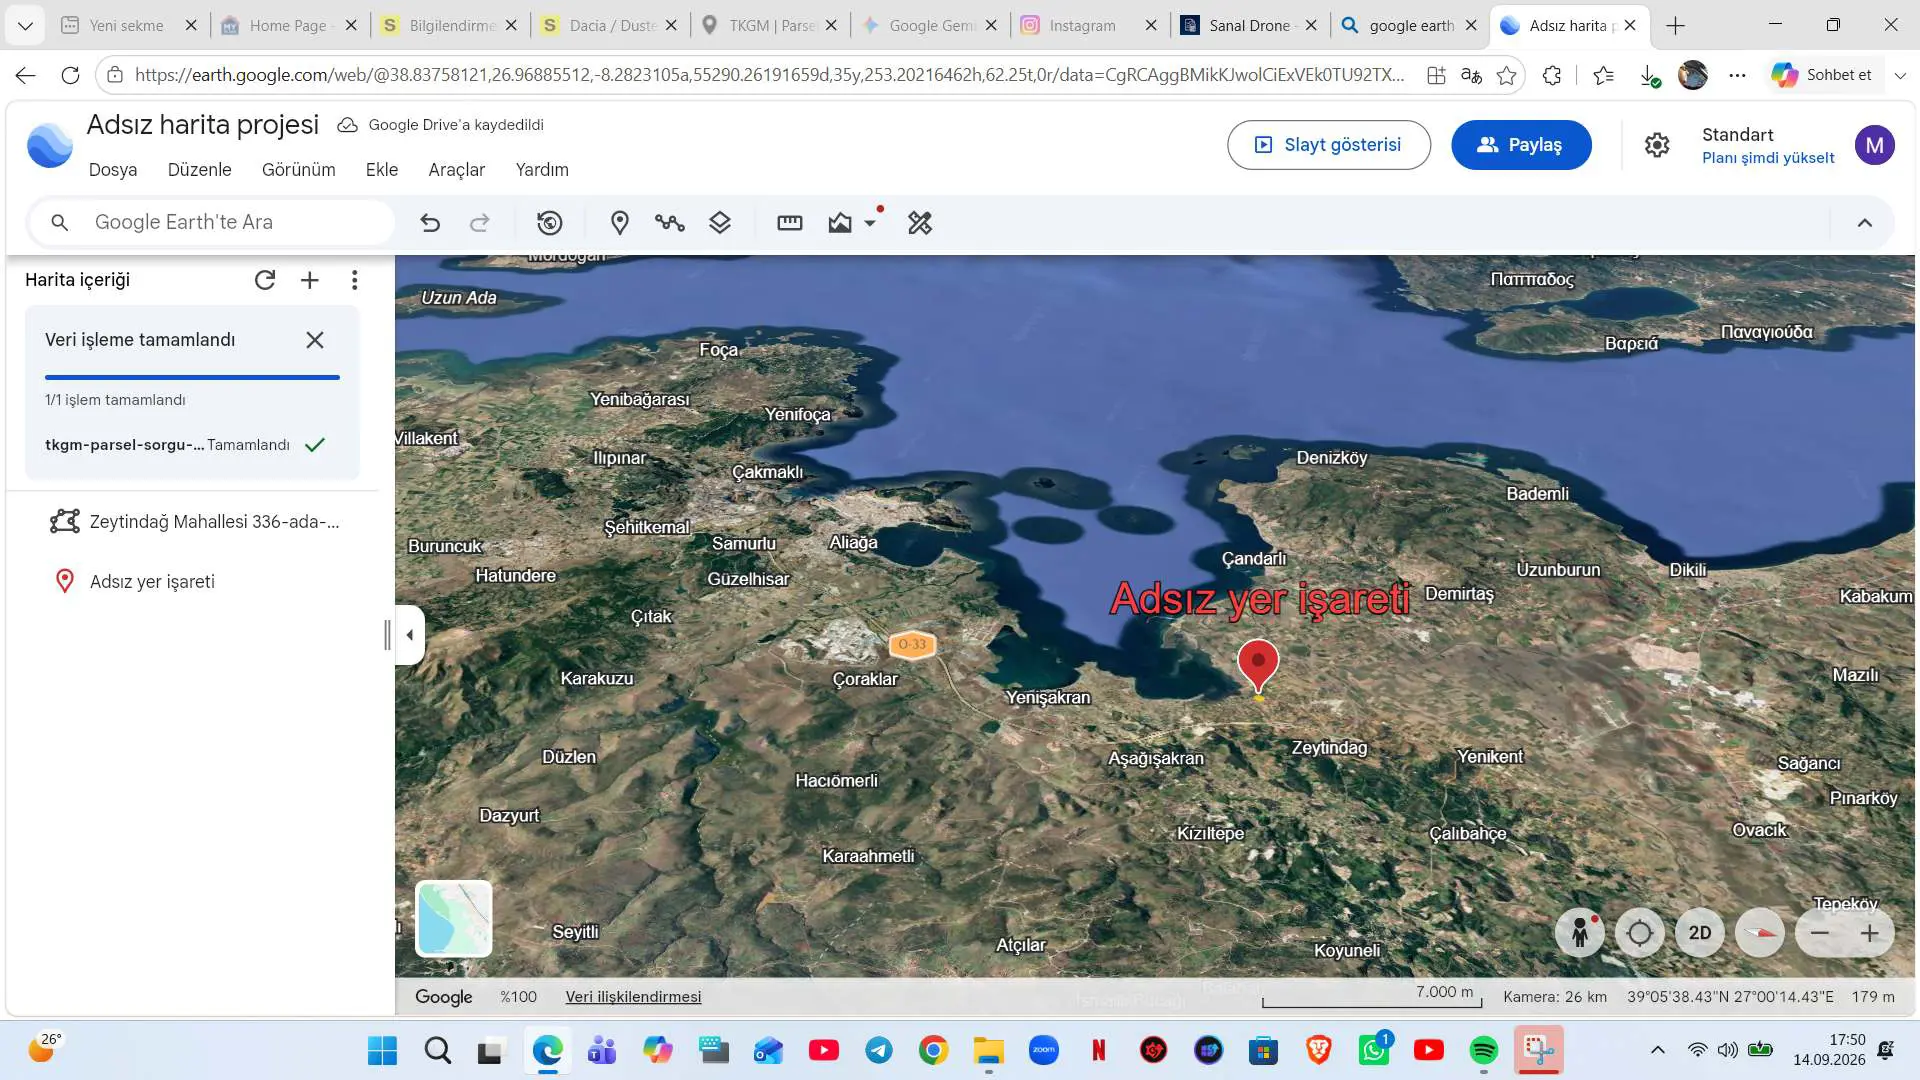Click the undo arrow in Earth toolbar

pyautogui.click(x=430, y=223)
